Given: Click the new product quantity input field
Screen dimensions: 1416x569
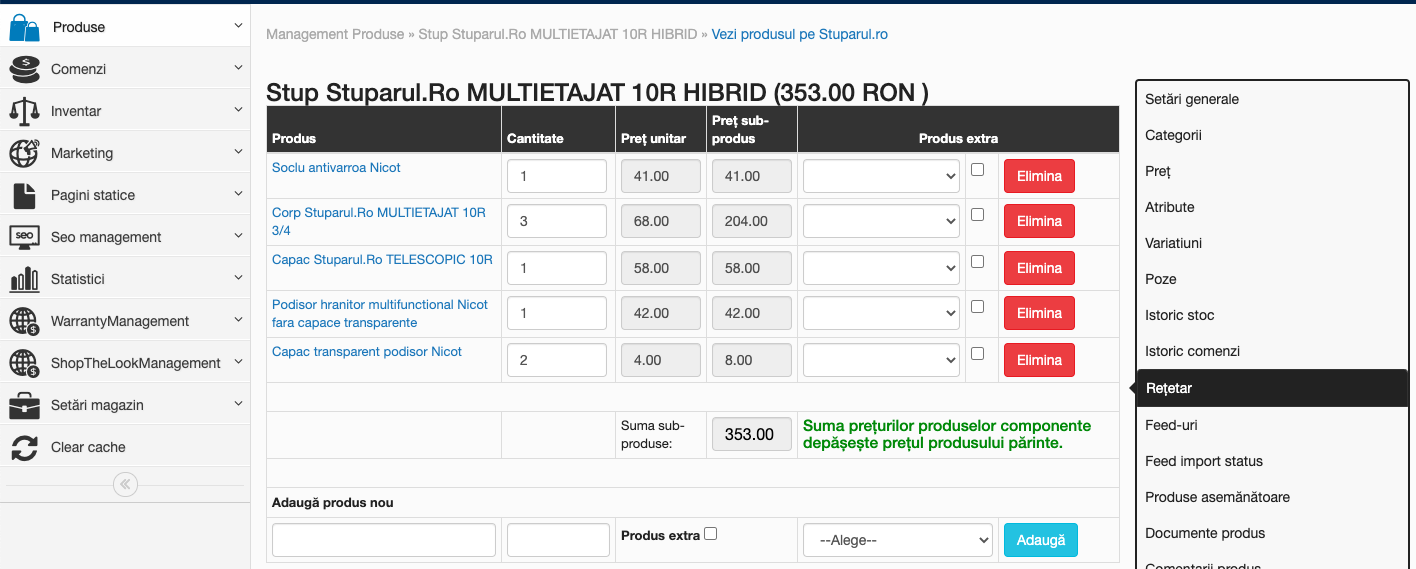Looking at the screenshot, I should 558,540.
